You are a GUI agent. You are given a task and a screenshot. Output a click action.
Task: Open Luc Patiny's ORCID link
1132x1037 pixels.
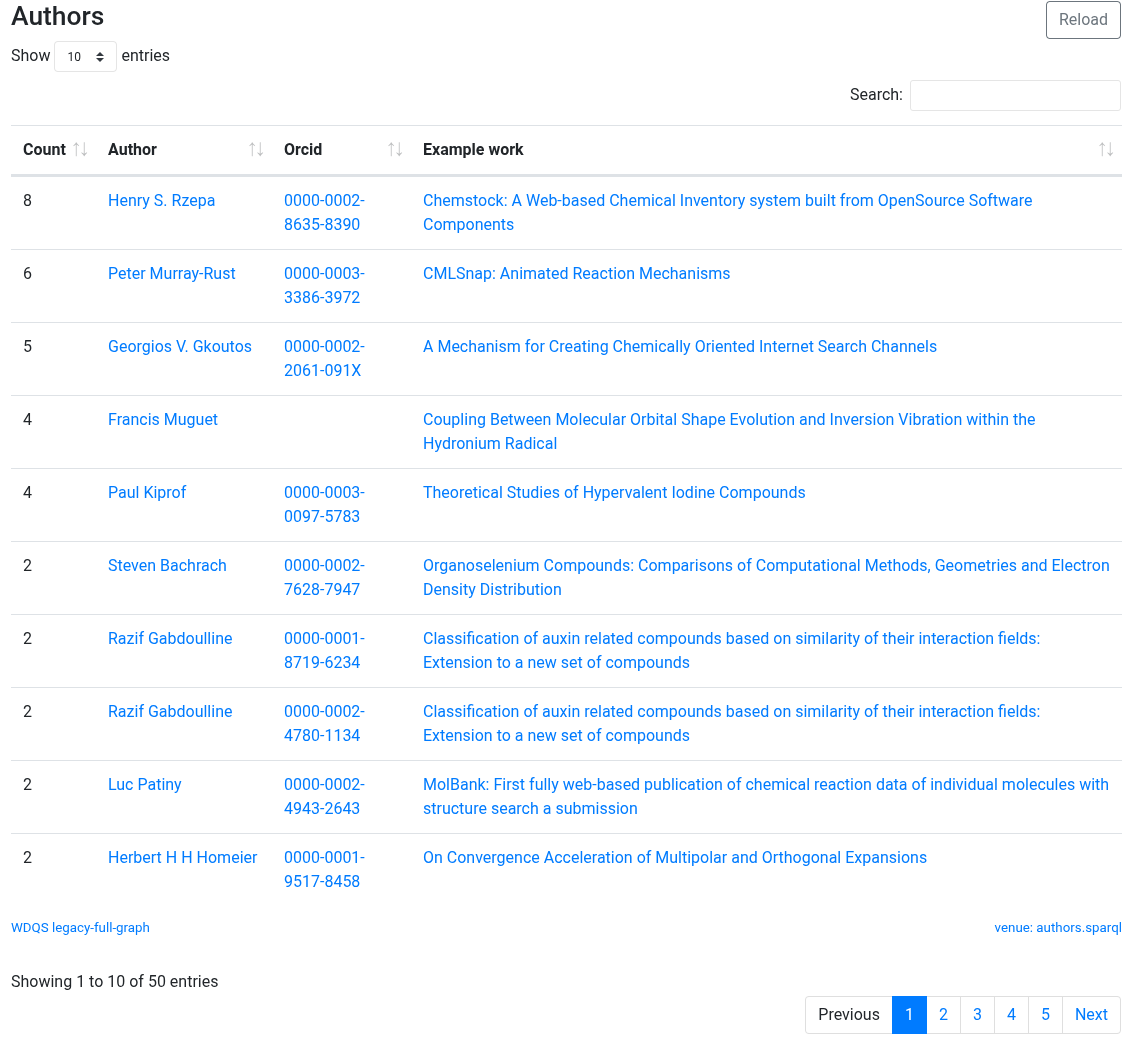324,797
